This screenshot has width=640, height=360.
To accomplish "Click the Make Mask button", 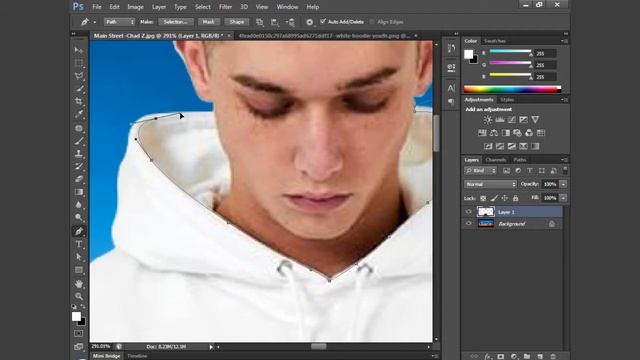I will coord(208,22).
